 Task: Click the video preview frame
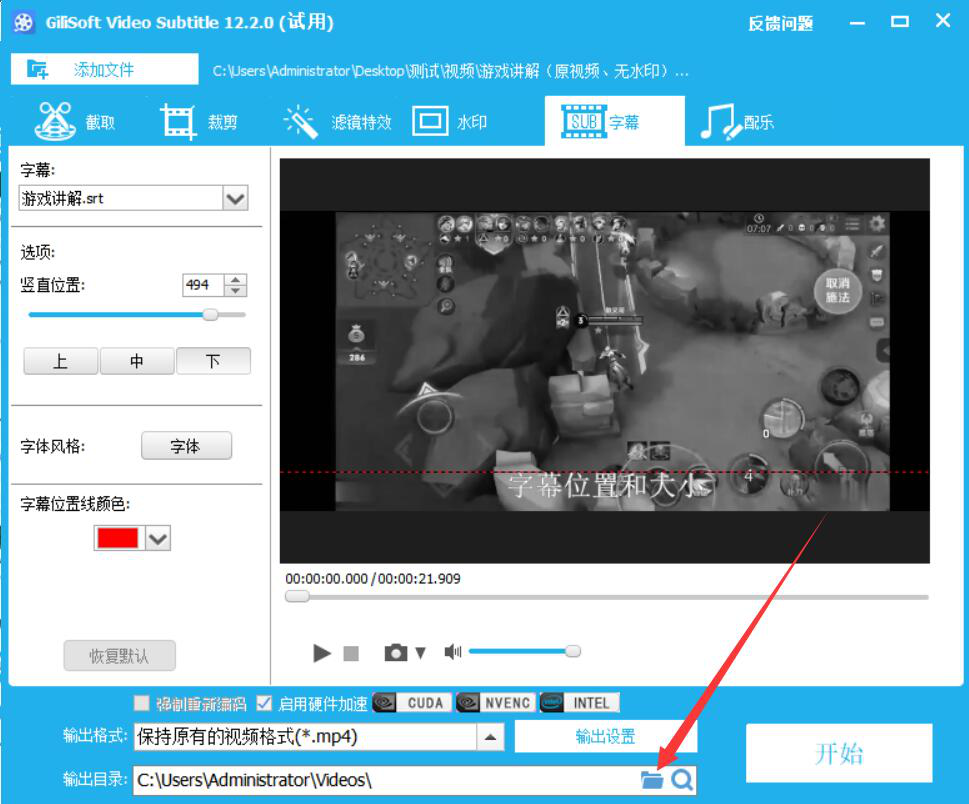pyautogui.click(x=604, y=360)
